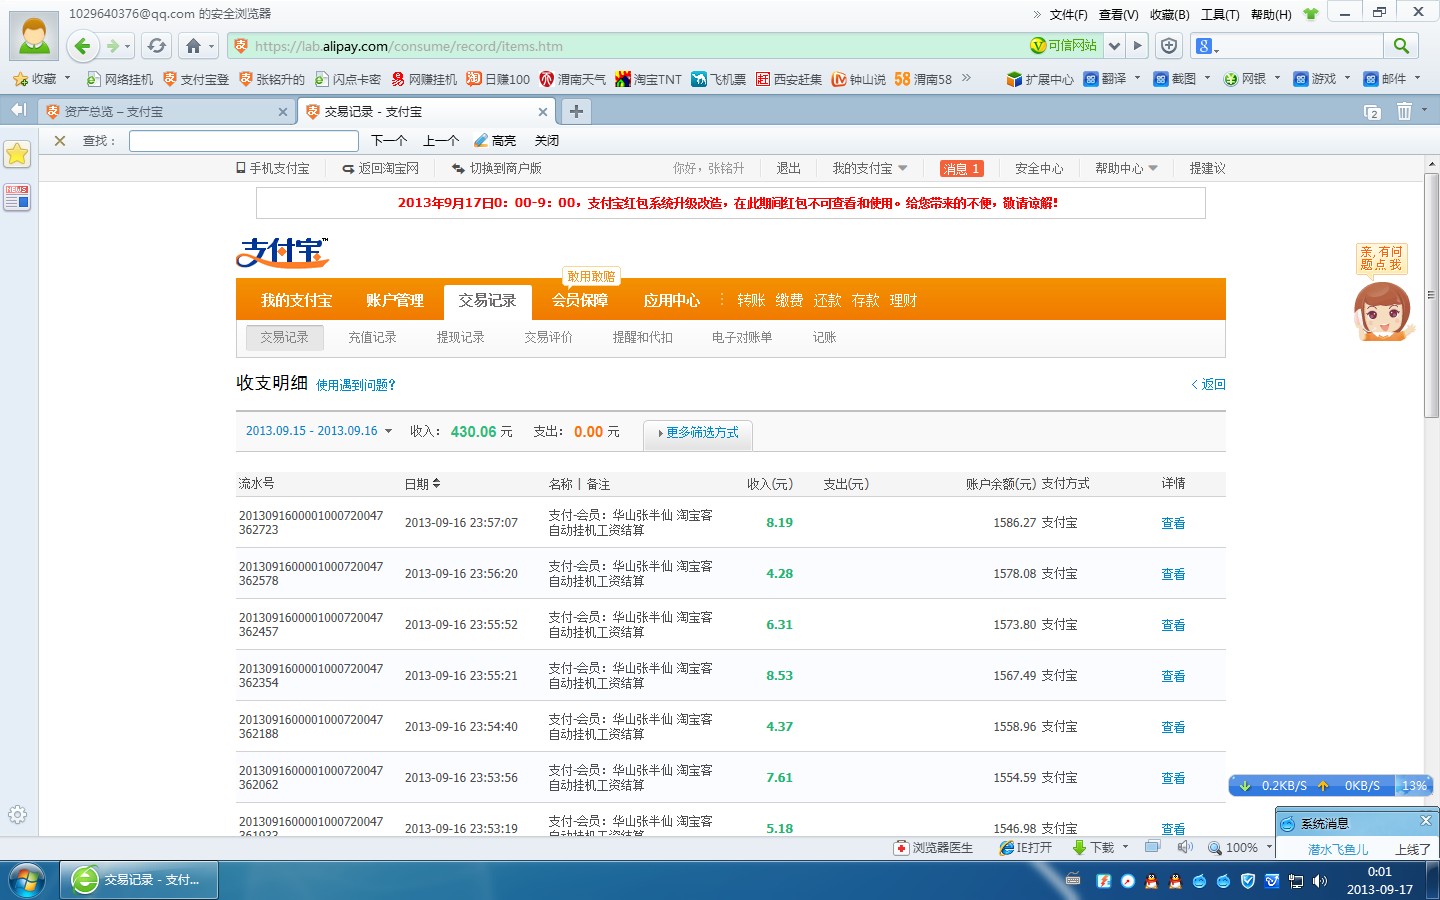Screen dimensions: 1440x900
Task: Click the green search magnifier button
Action: [x=1401, y=46]
